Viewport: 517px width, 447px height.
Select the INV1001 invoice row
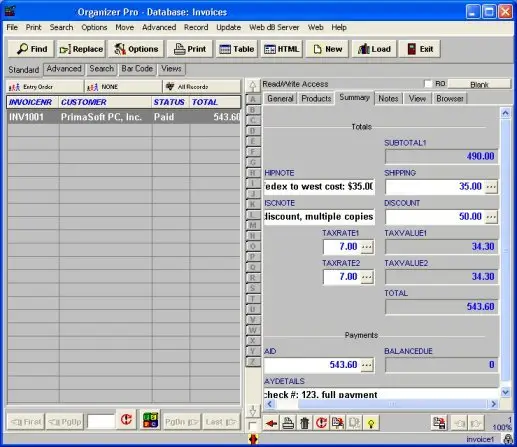coord(124,117)
